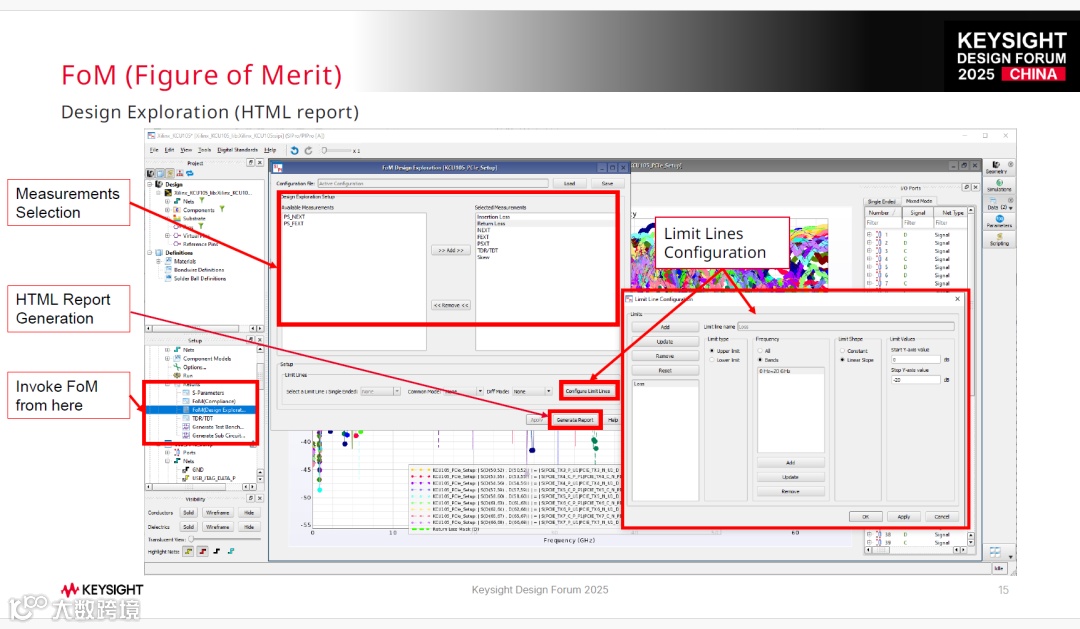The height and width of the screenshot is (629, 1080).
Task: Open the Single Ended limit line dropdown
Action: (x=380, y=391)
